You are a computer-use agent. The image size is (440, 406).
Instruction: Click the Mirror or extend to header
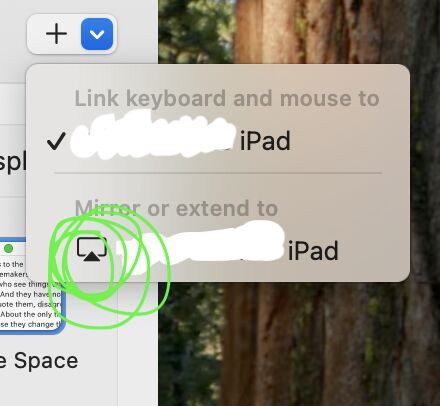[x=176, y=208]
